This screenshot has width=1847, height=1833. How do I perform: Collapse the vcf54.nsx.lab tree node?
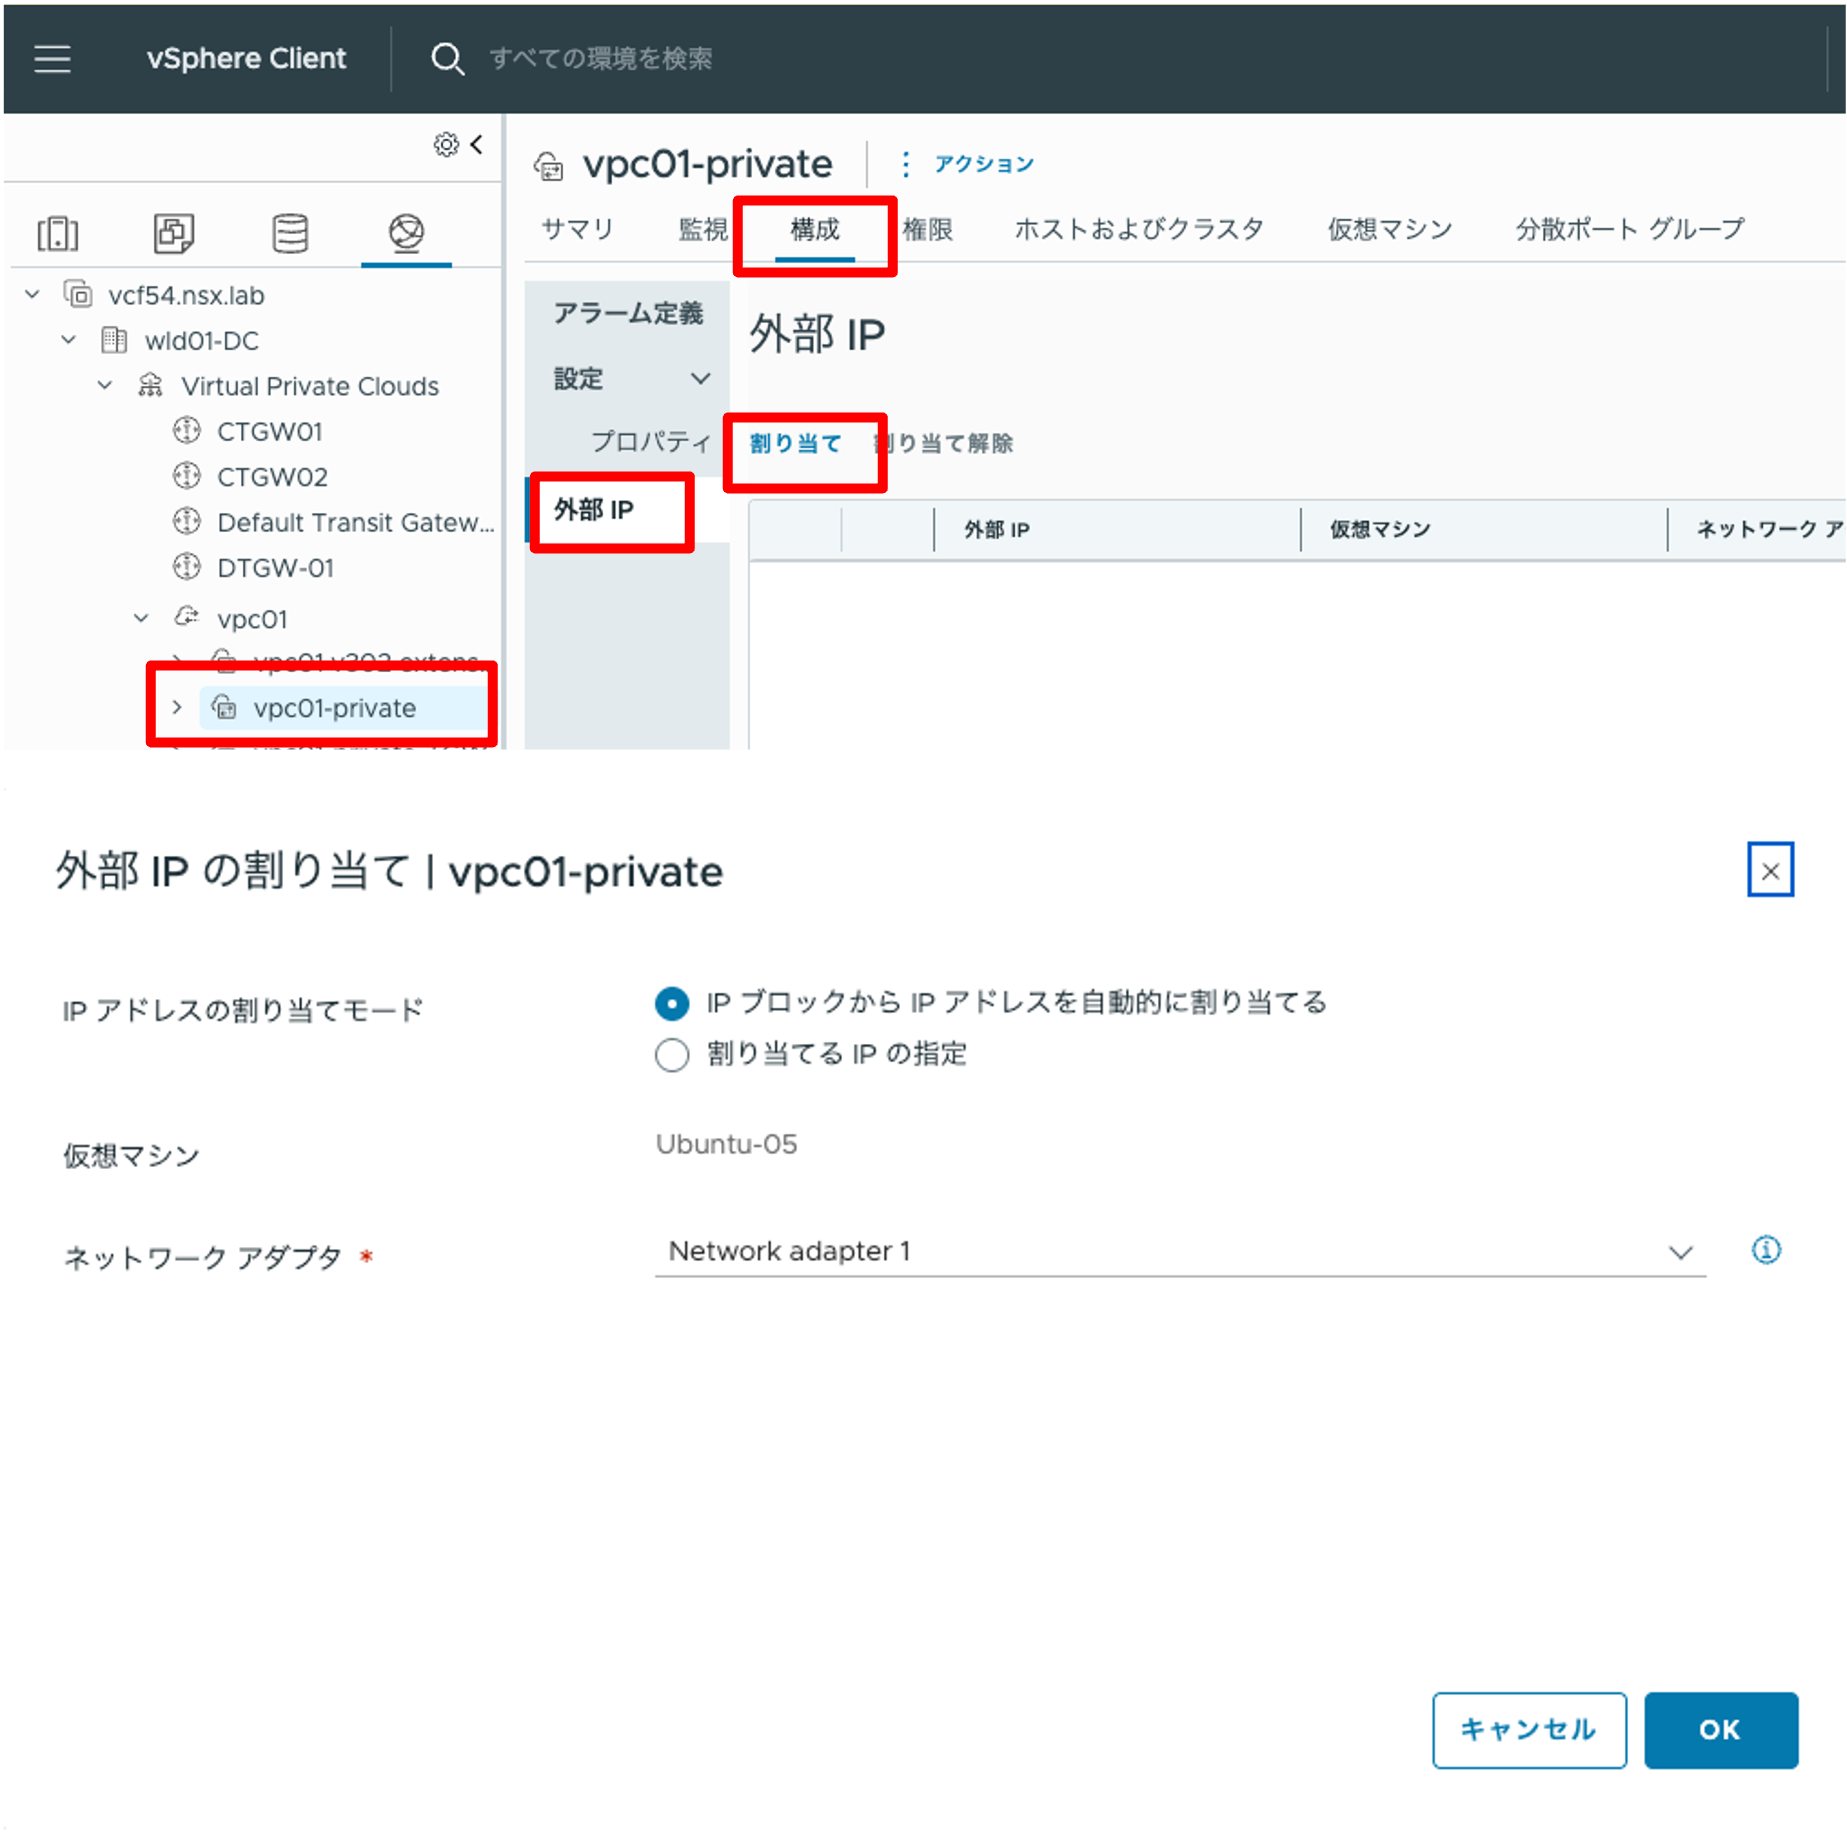tap(33, 295)
